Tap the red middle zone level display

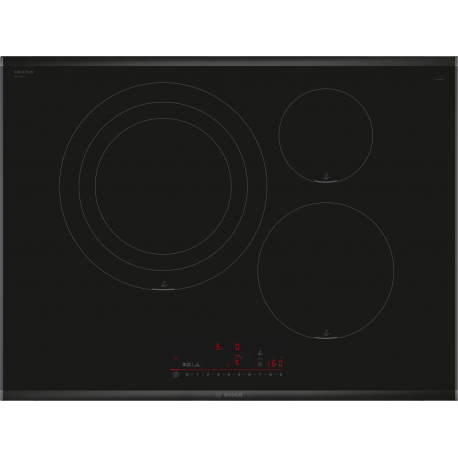[238, 360]
